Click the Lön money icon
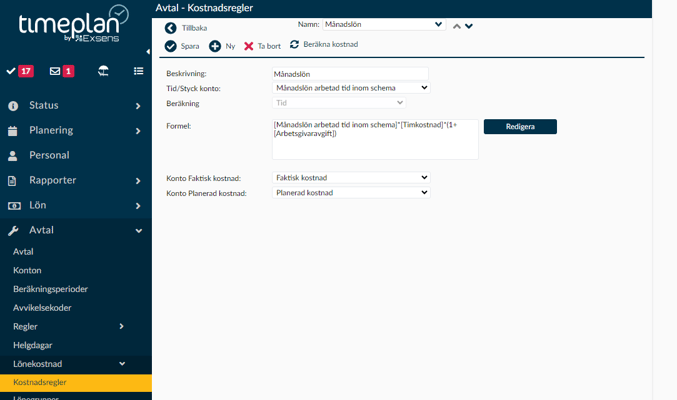Image resolution: width=677 pixels, height=400 pixels. (14, 206)
